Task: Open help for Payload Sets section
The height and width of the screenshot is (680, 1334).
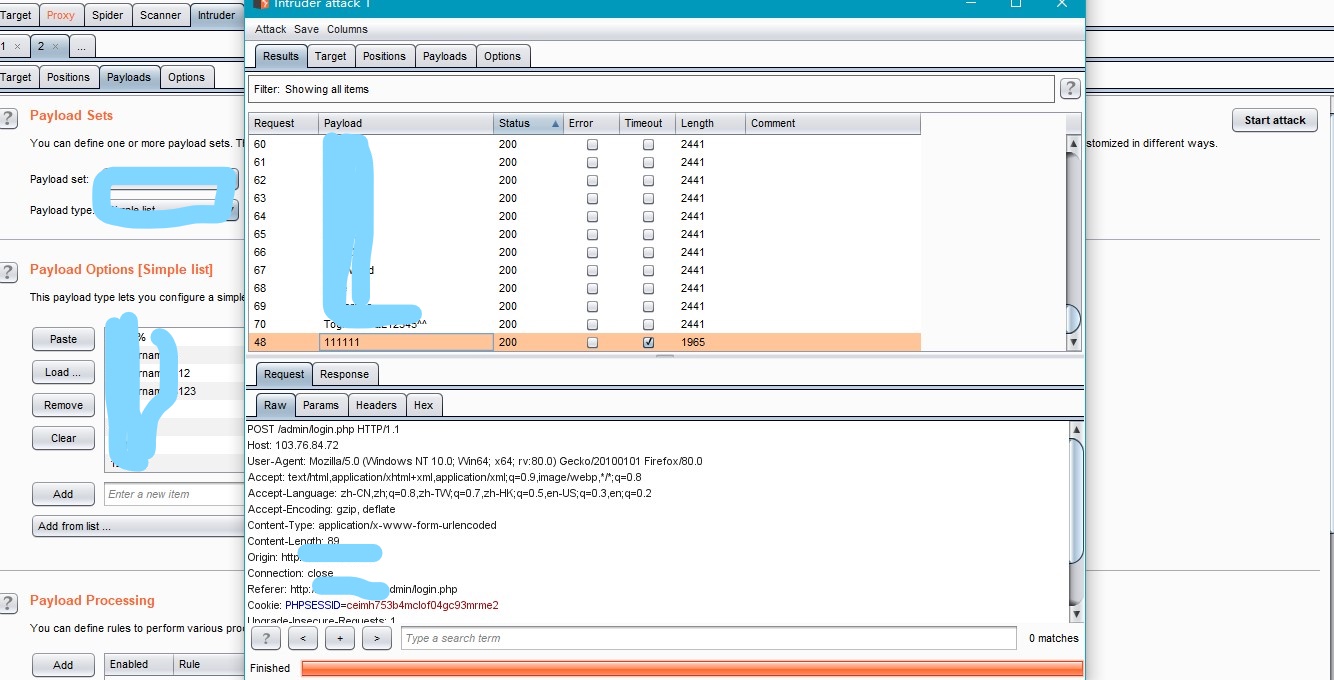Action: pyautogui.click(x=8, y=118)
